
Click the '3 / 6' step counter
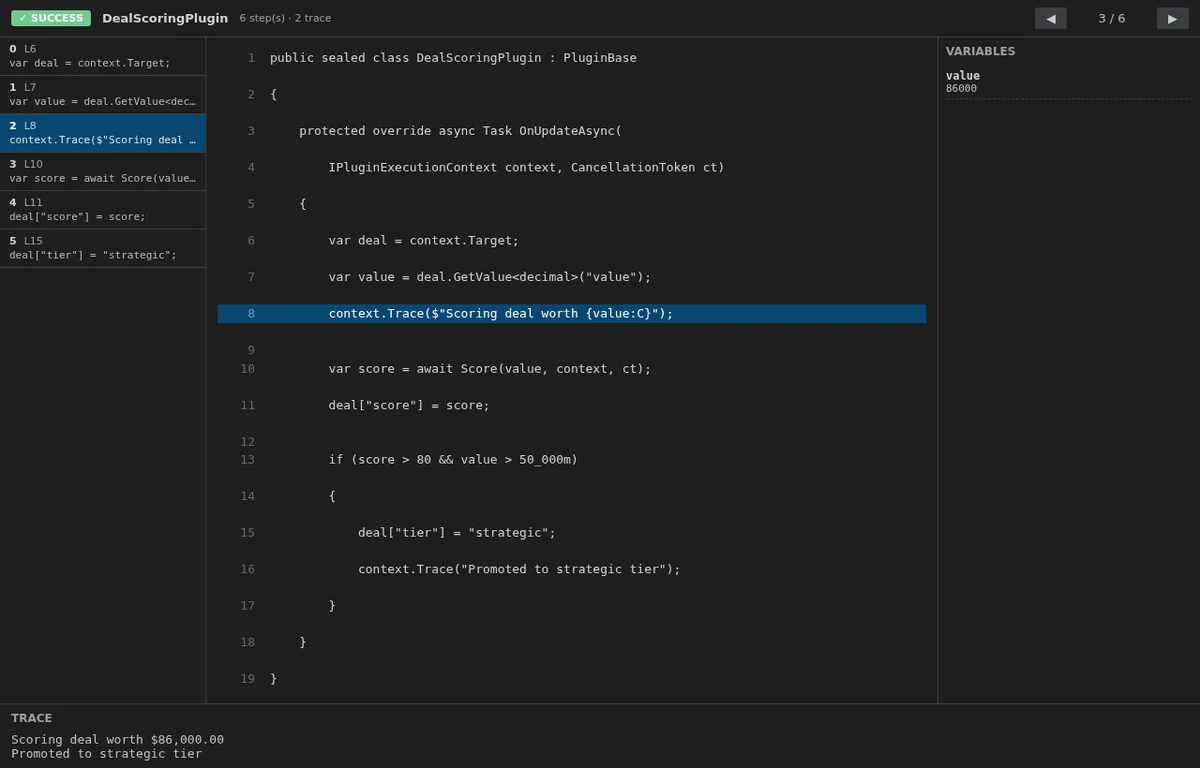pyautogui.click(x=1111, y=18)
